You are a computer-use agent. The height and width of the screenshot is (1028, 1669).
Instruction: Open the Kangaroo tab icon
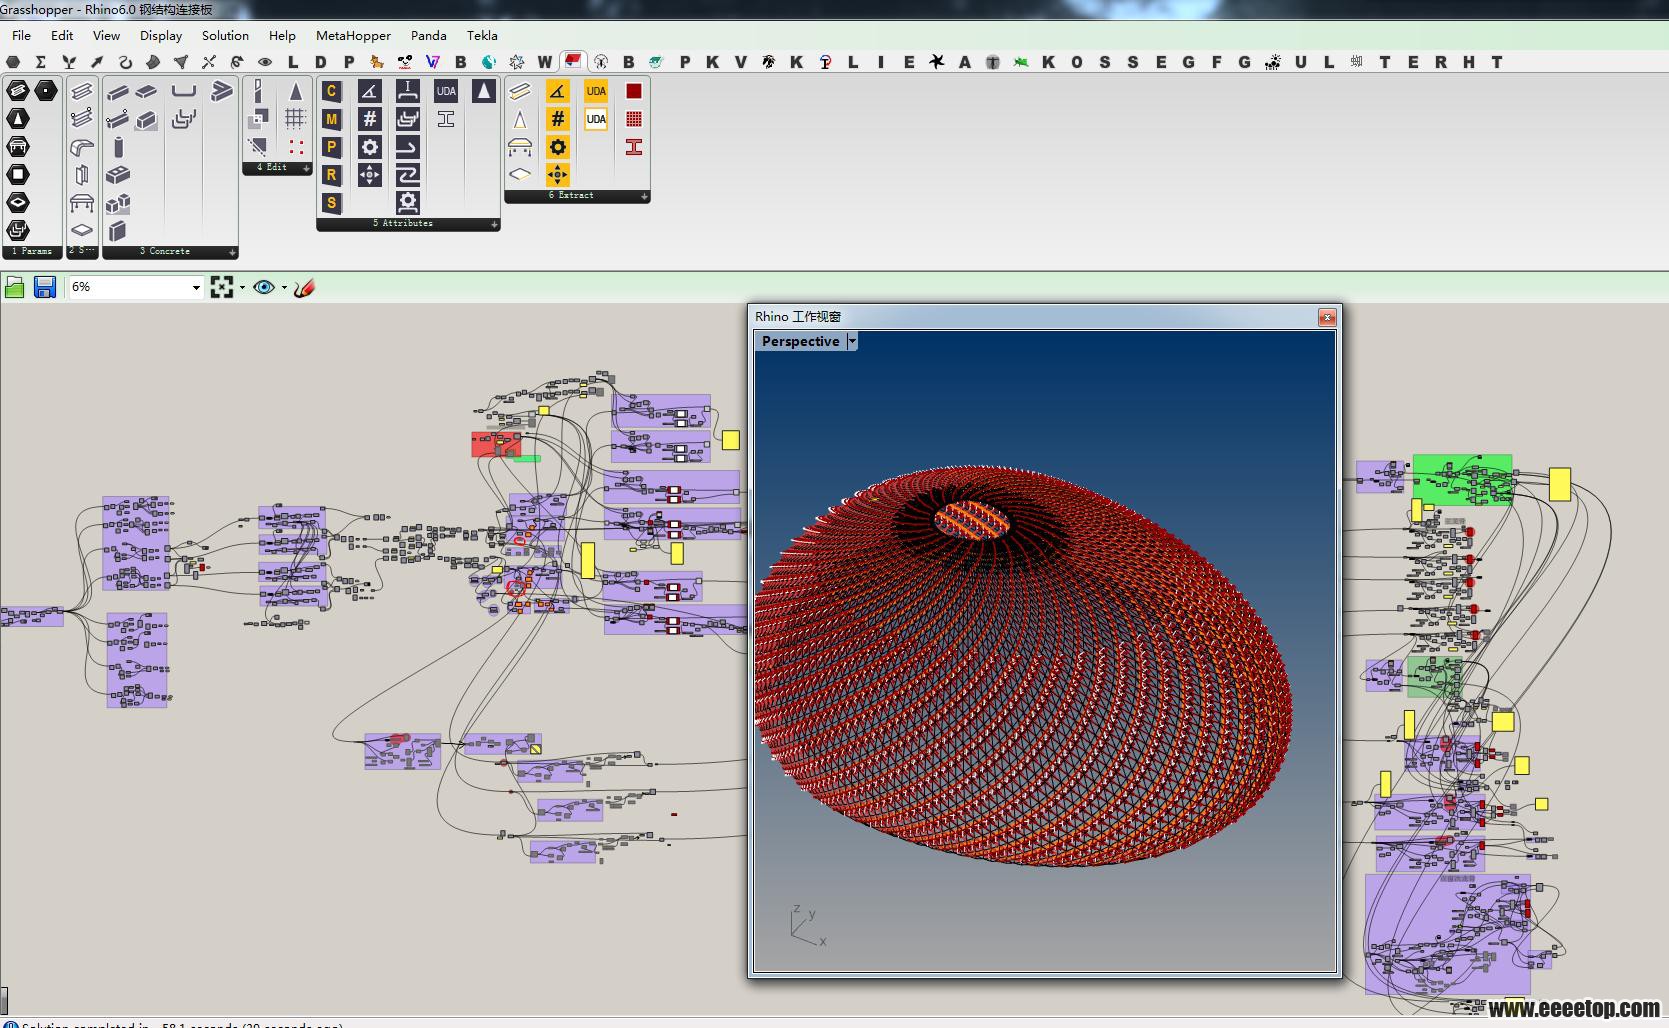(377, 62)
